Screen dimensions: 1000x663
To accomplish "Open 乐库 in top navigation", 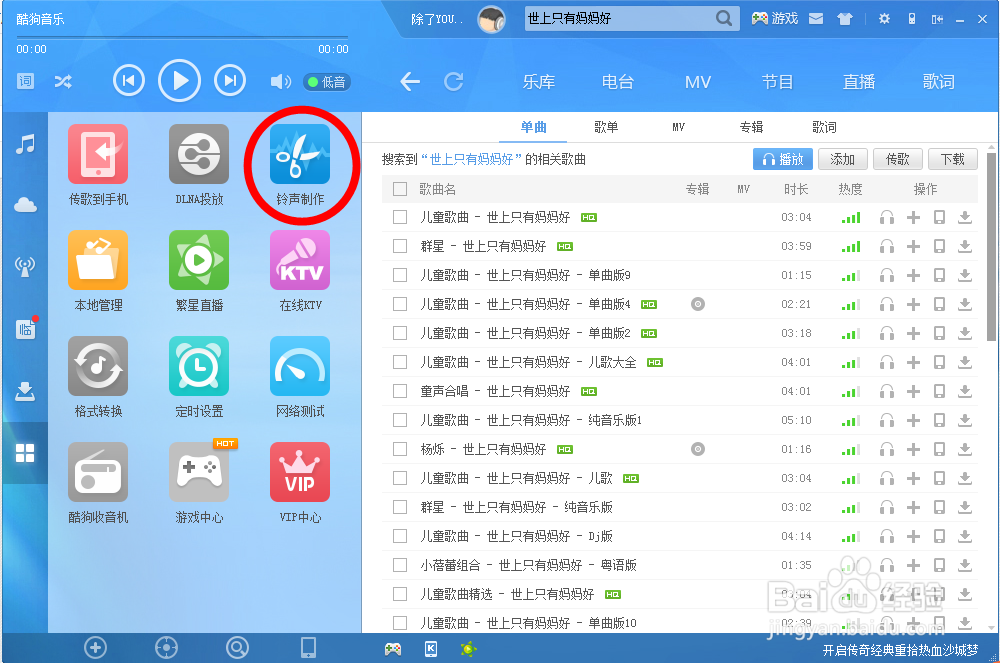I will pyautogui.click(x=538, y=82).
